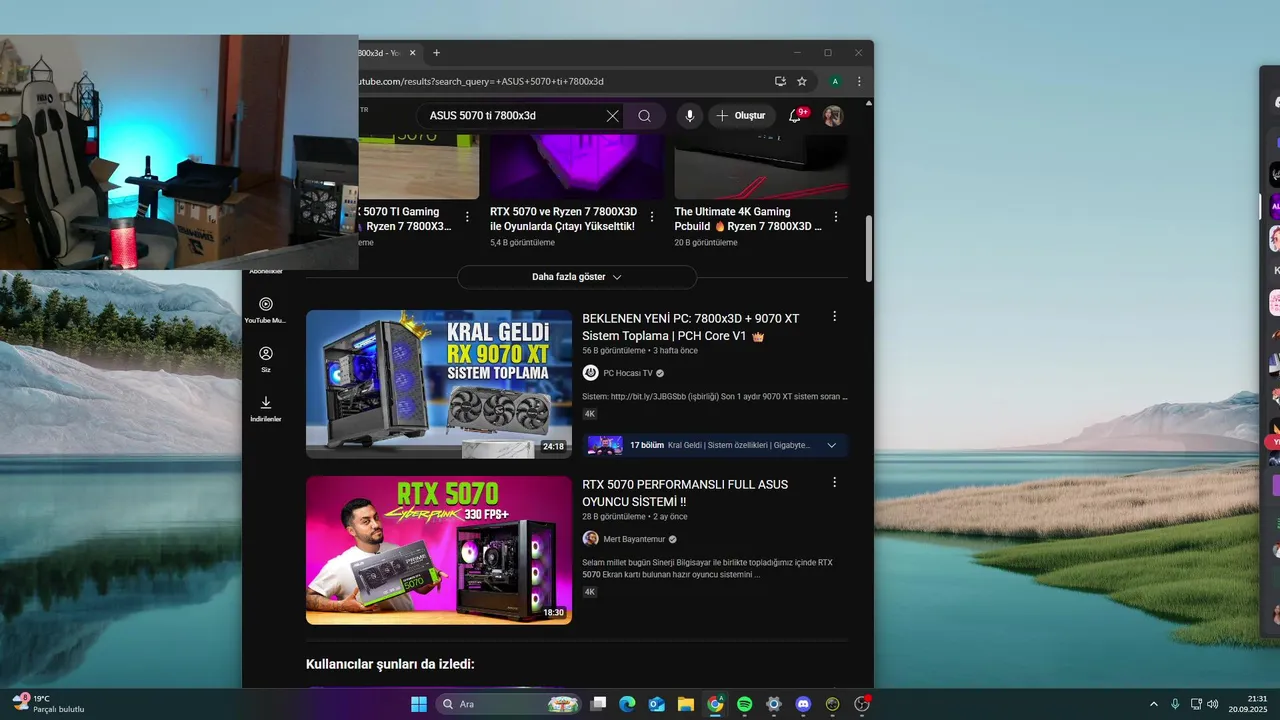
Task: Open RTX 5070 PERFORMANSLI FULL ASUS title
Action: (x=685, y=493)
